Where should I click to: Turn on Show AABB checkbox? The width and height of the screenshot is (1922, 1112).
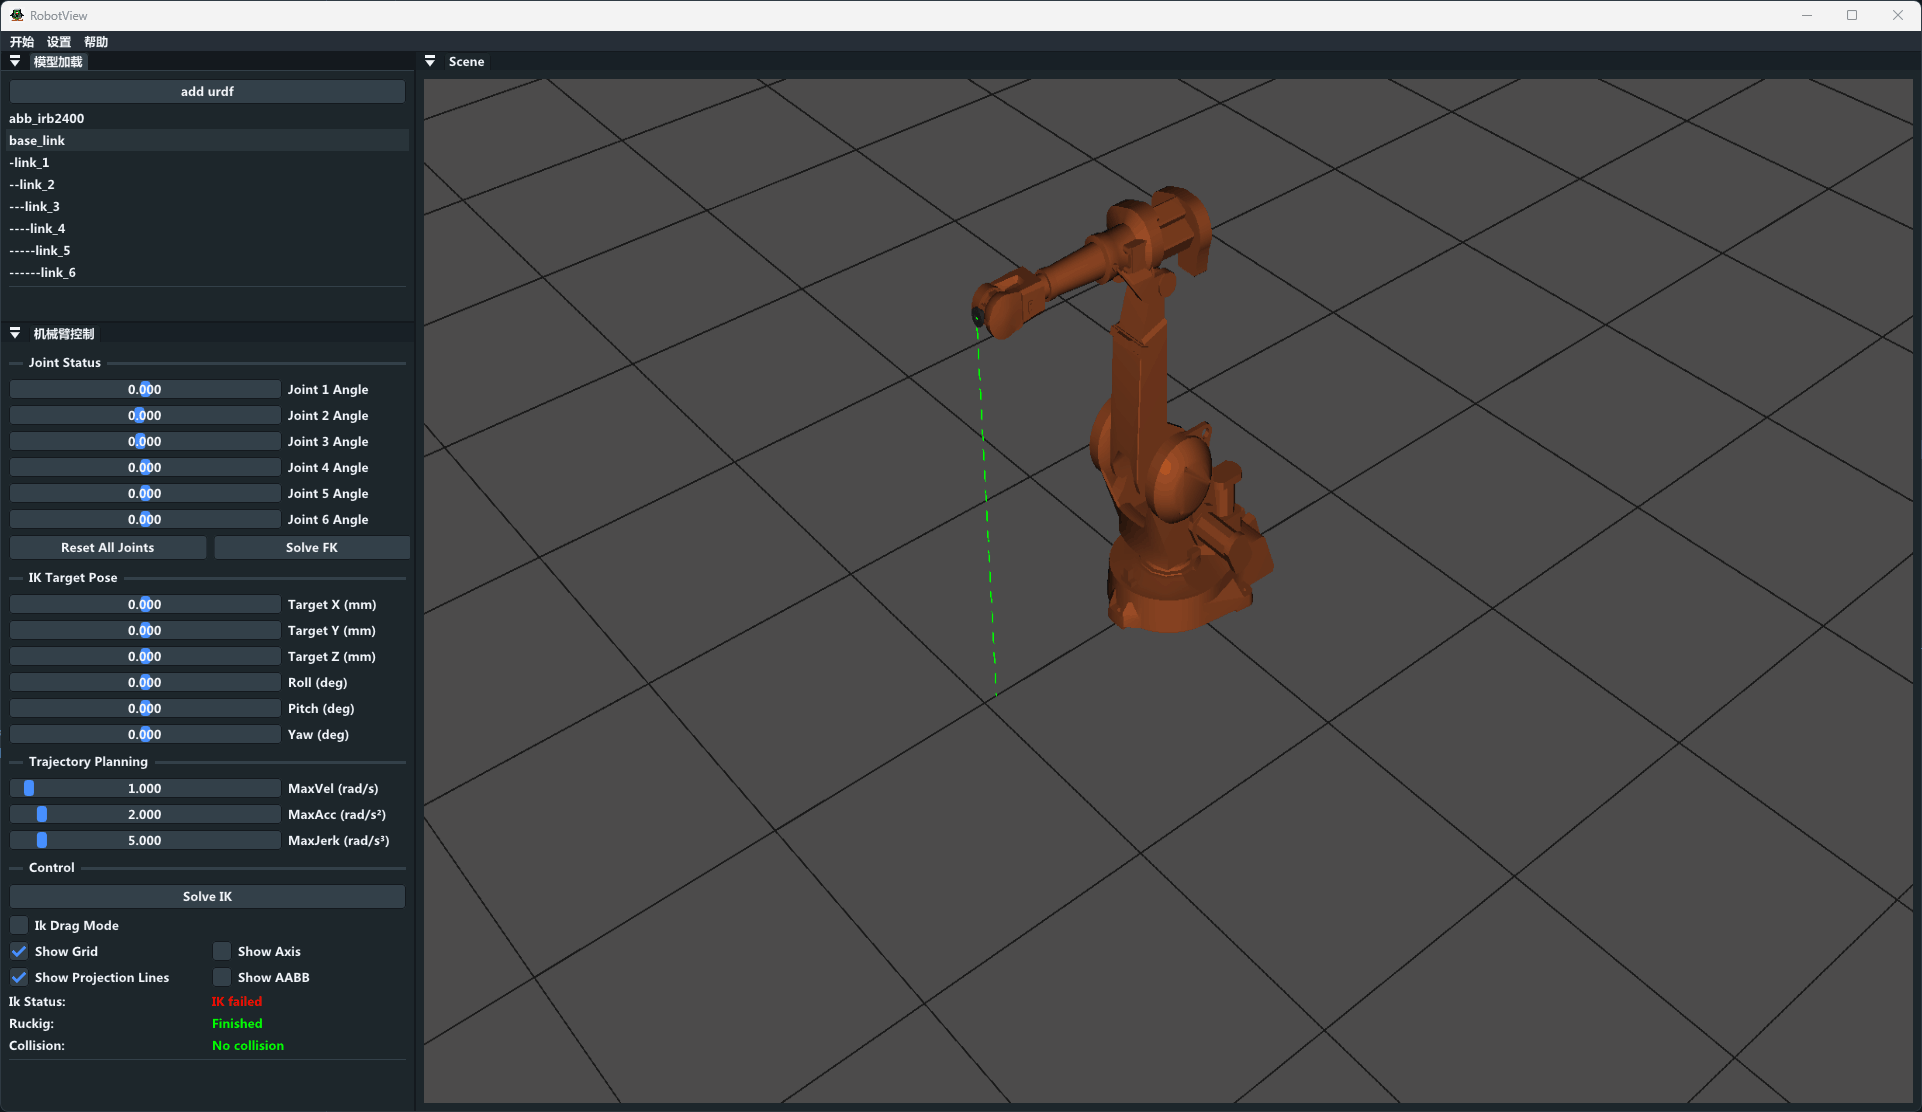coord(222,977)
